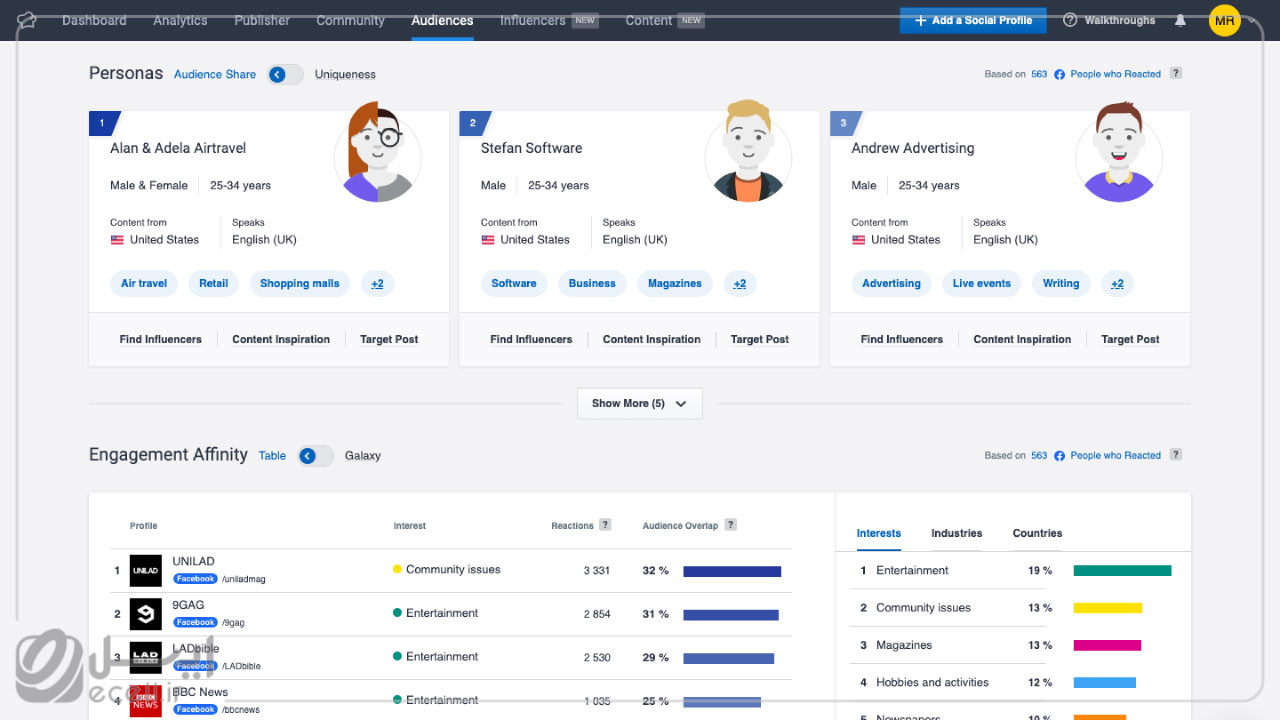The width and height of the screenshot is (1280, 720).
Task: Click the Socialbakers logo icon
Action: 27,20
